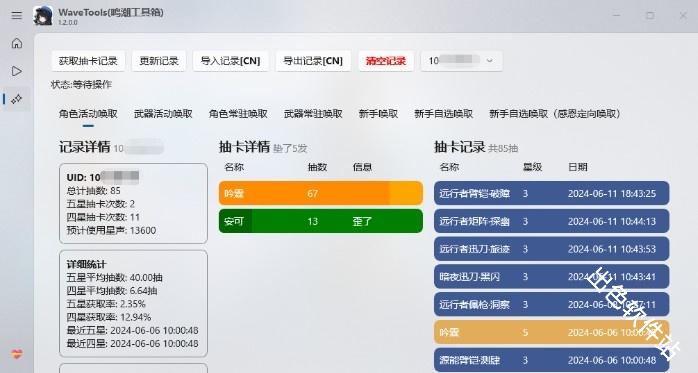Click 导出记录[CN] button
Viewport: 698px width, 373px height.
313,61
